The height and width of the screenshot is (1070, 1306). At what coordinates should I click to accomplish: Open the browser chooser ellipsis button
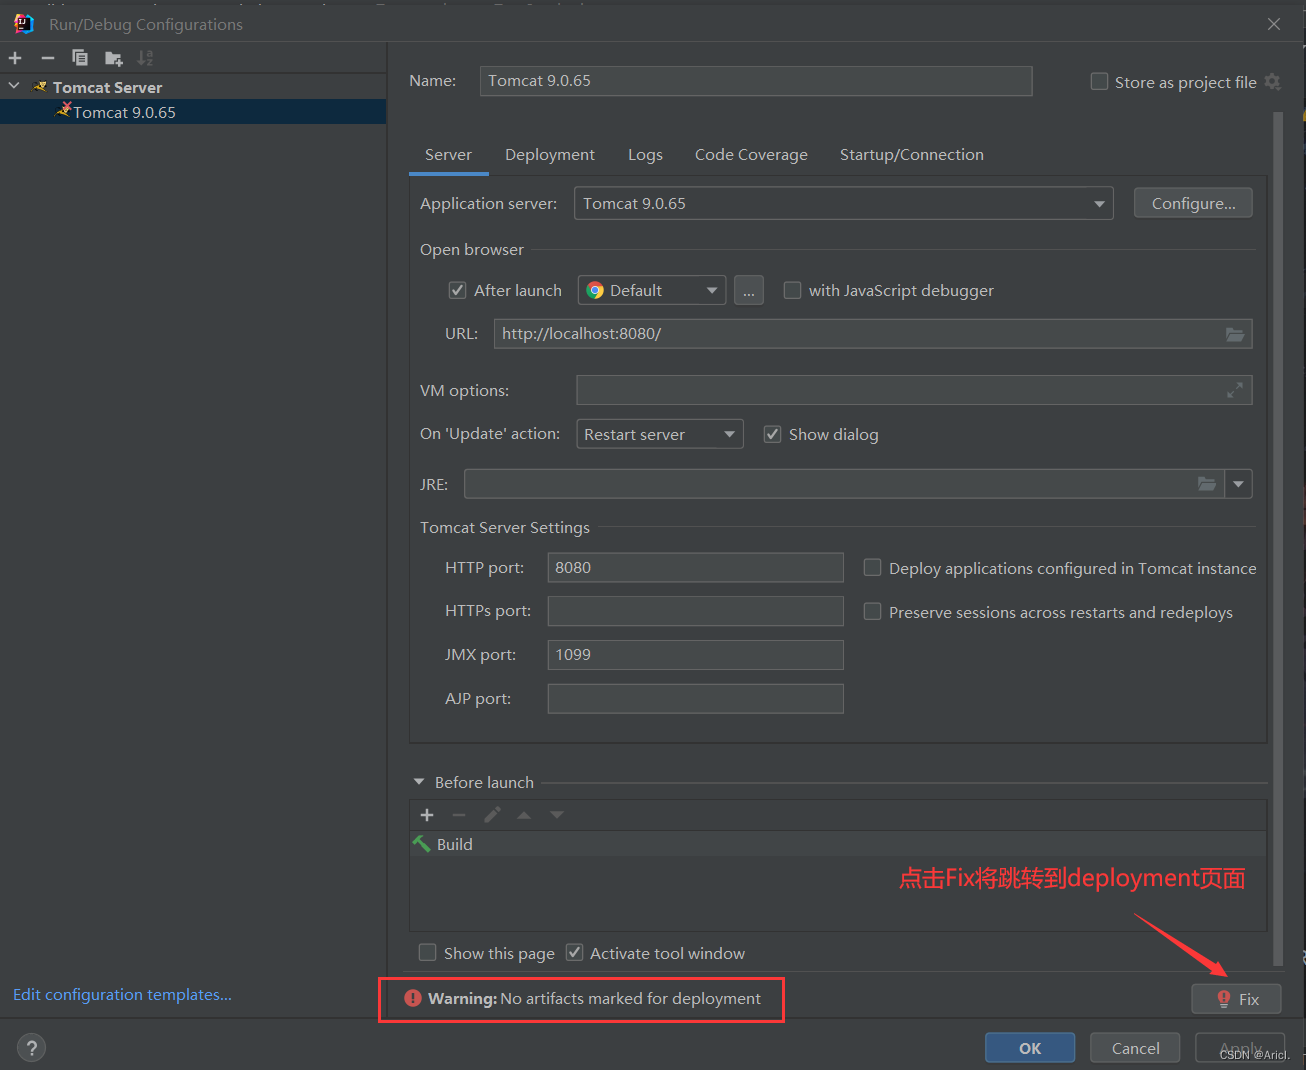click(x=749, y=291)
